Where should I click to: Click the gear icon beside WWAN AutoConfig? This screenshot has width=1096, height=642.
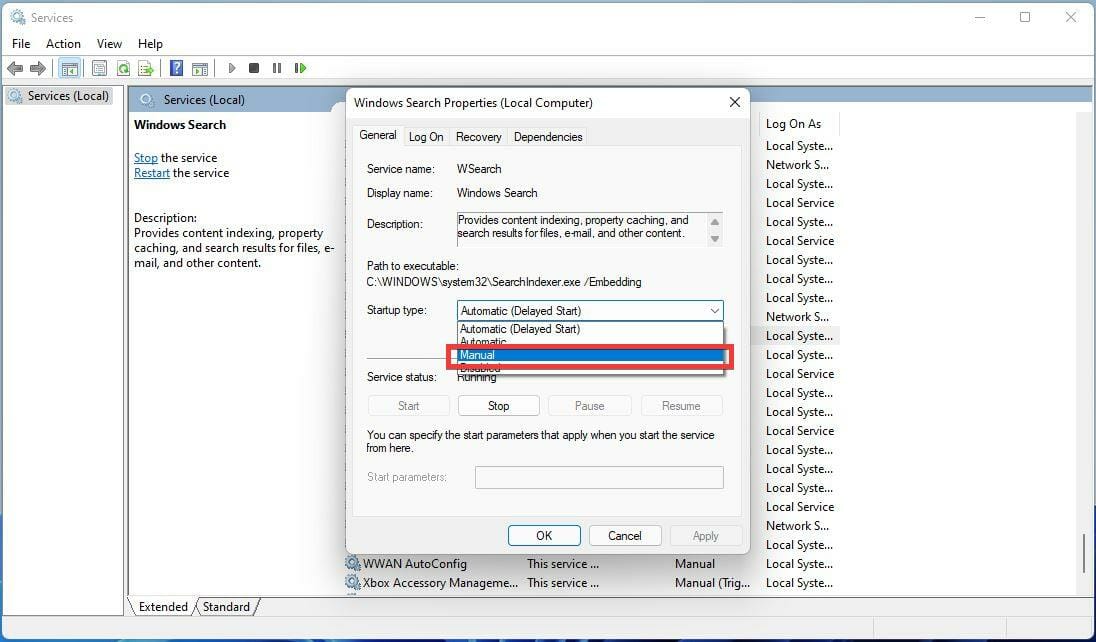(353, 563)
